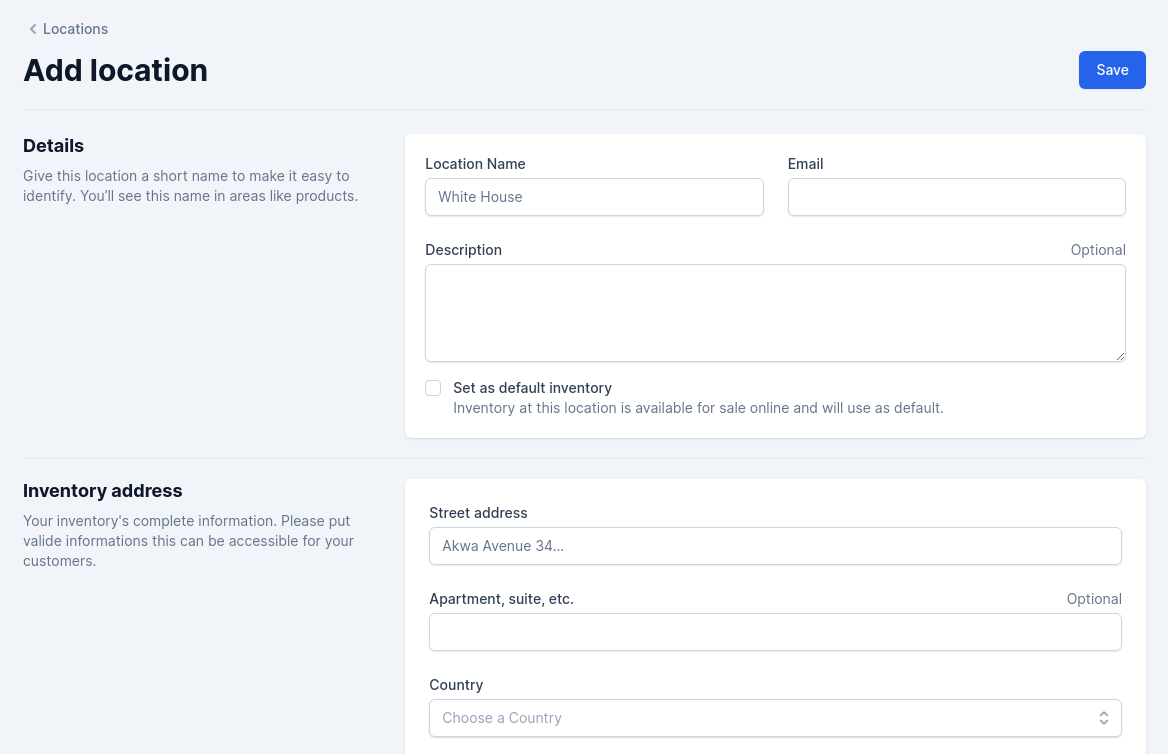Click the 'Email' field label
This screenshot has width=1168, height=754.
[805, 164]
